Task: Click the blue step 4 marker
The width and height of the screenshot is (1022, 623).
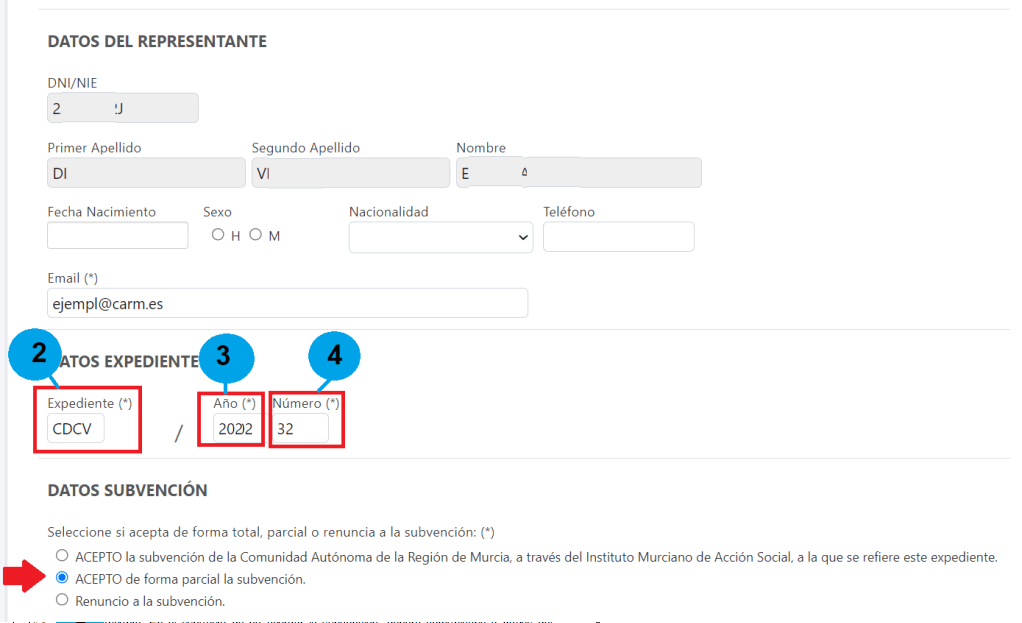Action: tap(334, 355)
